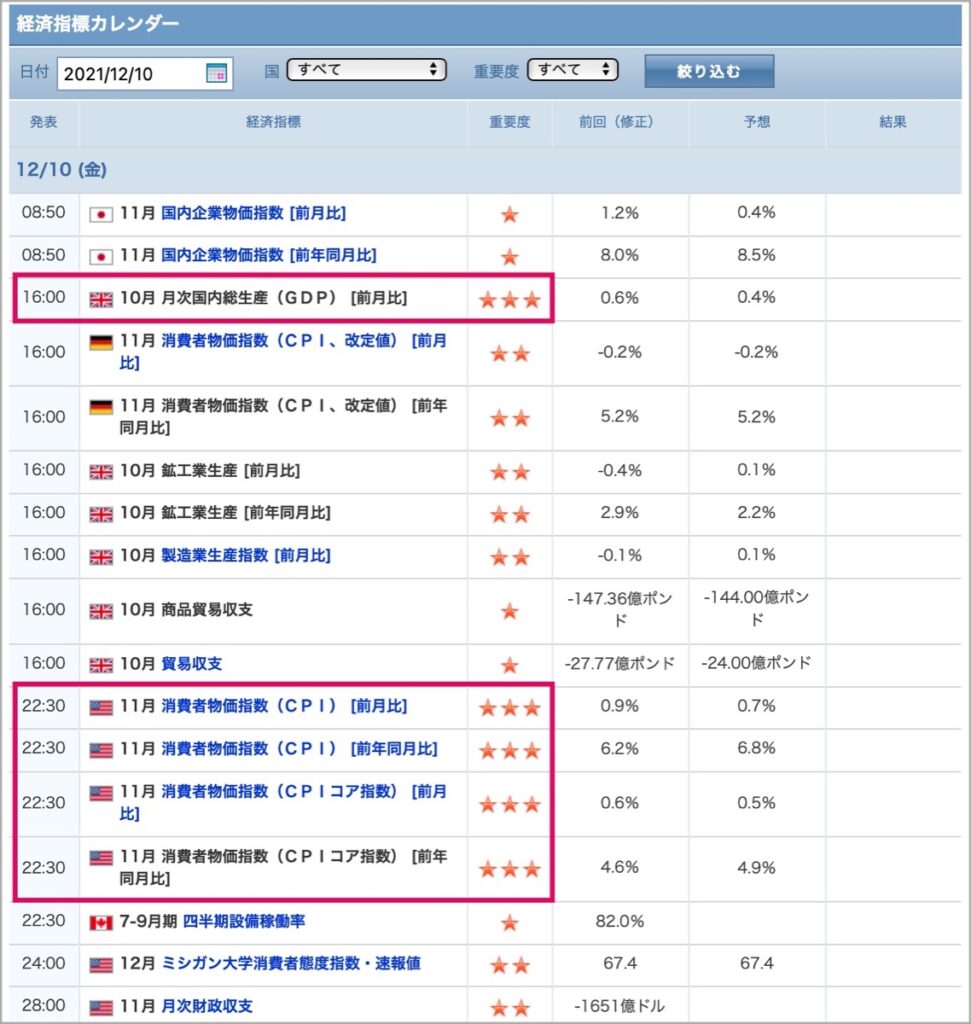The height and width of the screenshot is (1024, 971).
Task: Click the 82.0% previous value
Action: point(620,921)
